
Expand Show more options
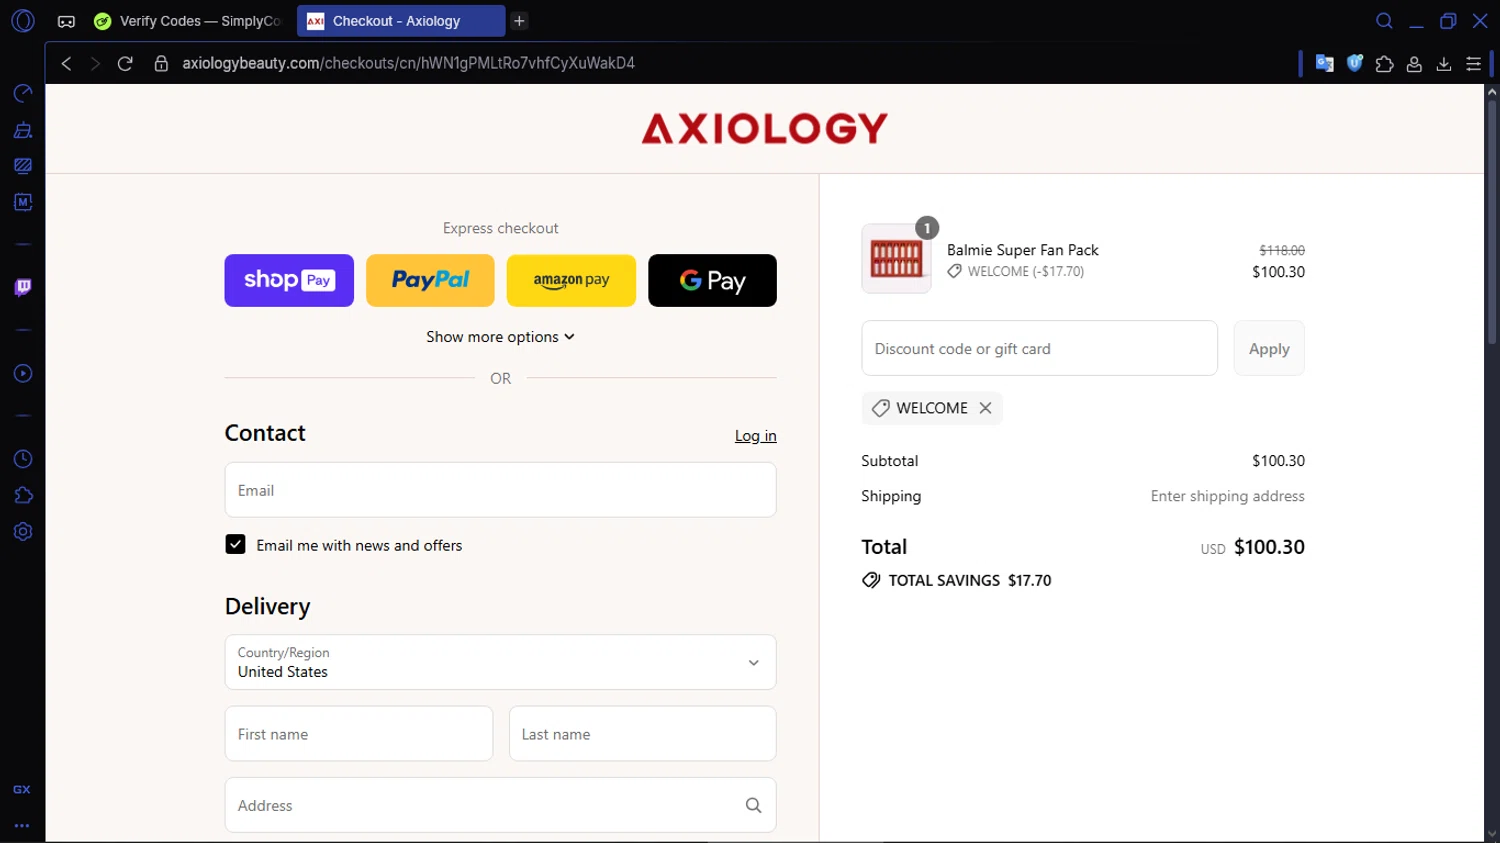tap(500, 337)
